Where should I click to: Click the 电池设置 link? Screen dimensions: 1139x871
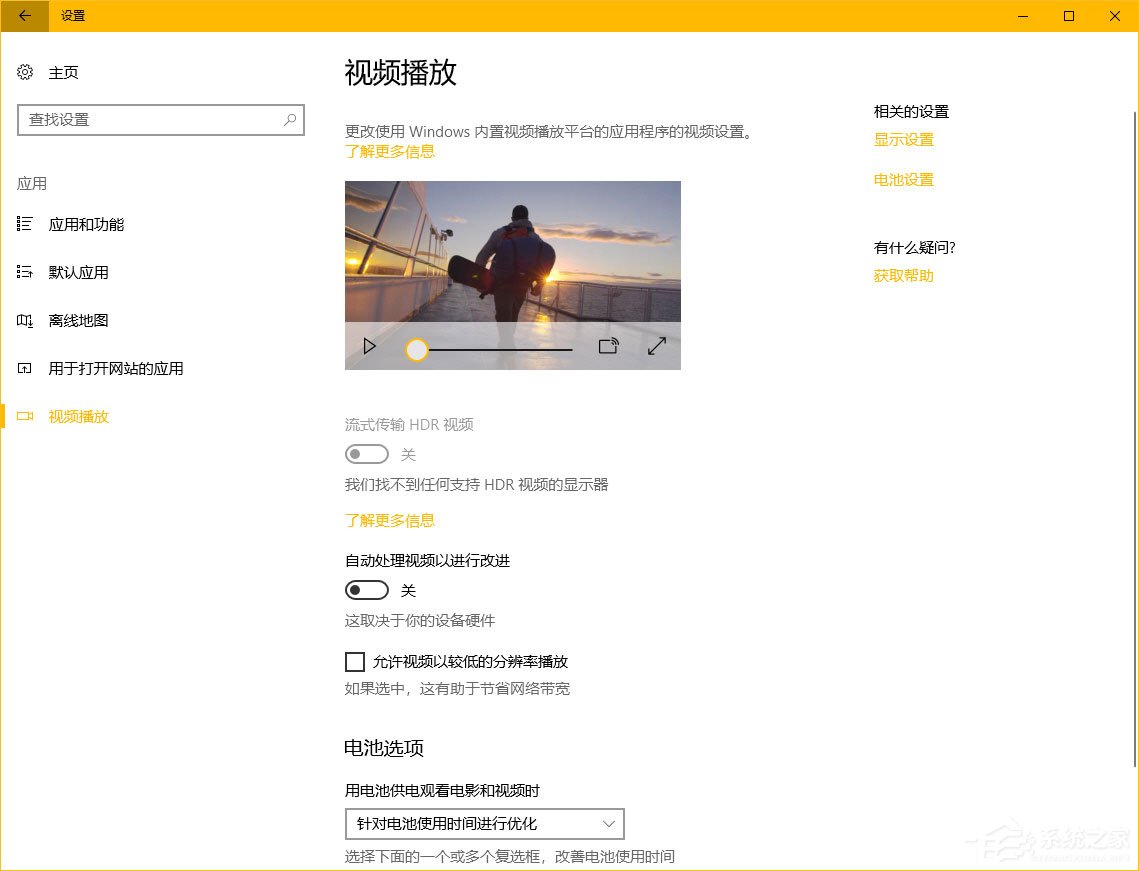[x=903, y=180]
